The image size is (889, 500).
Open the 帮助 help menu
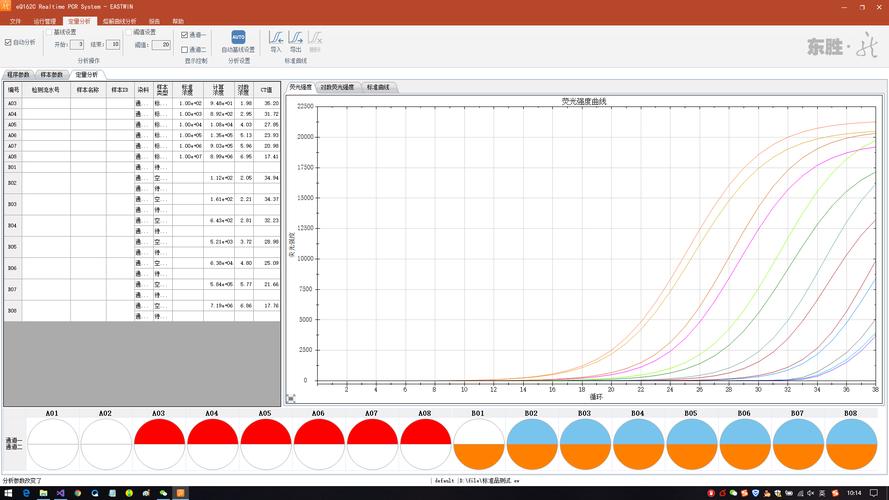178,21
